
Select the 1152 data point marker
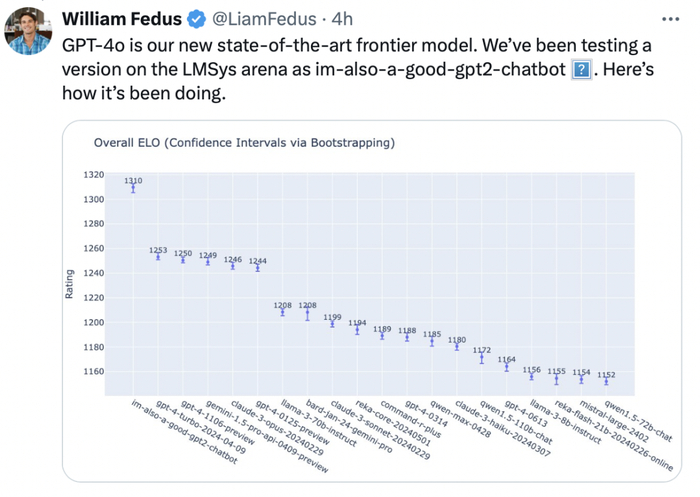point(606,381)
